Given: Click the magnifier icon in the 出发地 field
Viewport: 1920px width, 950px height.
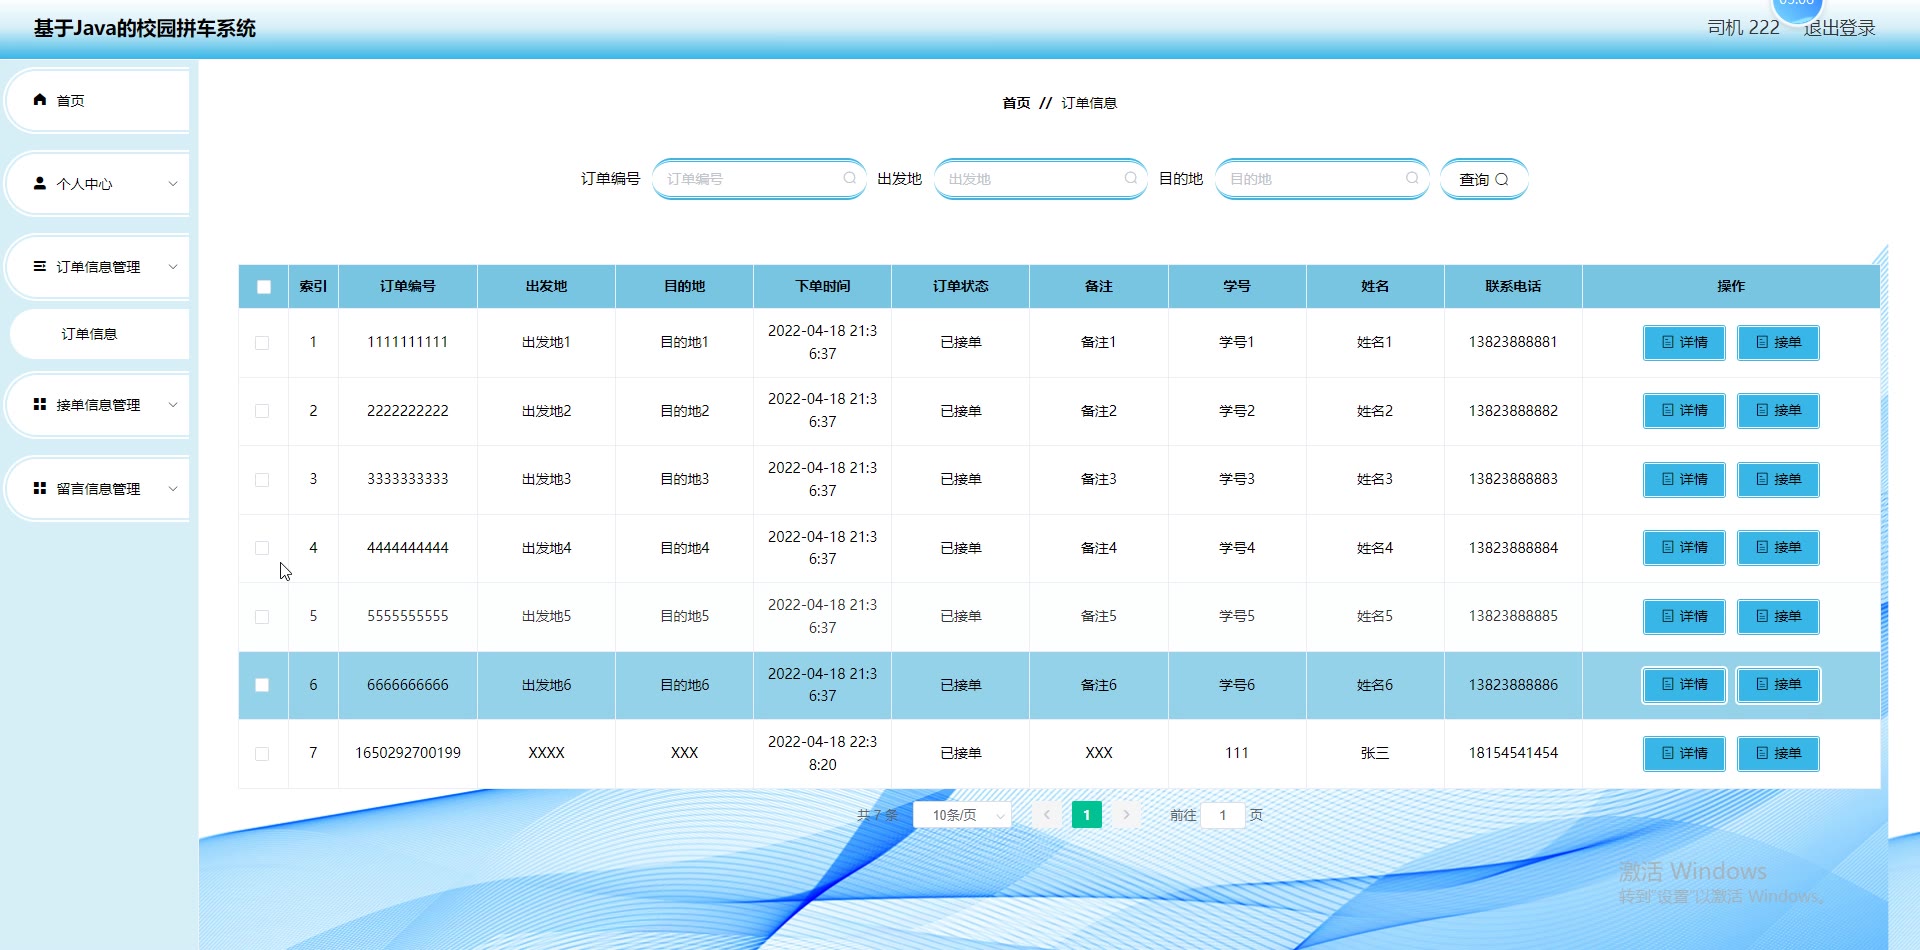Looking at the screenshot, I should click(x=1130, y=179).
